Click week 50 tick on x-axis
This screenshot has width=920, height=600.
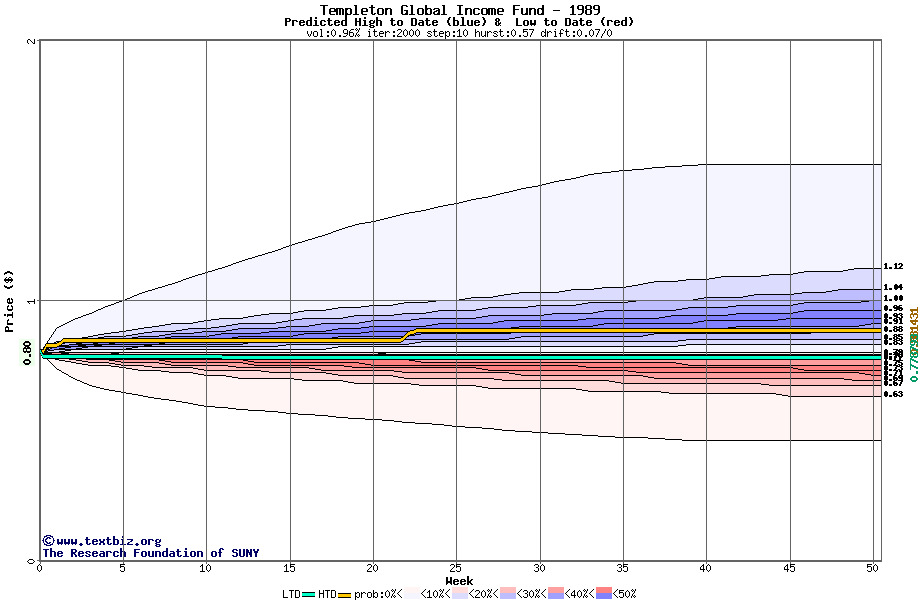[873, 568]
